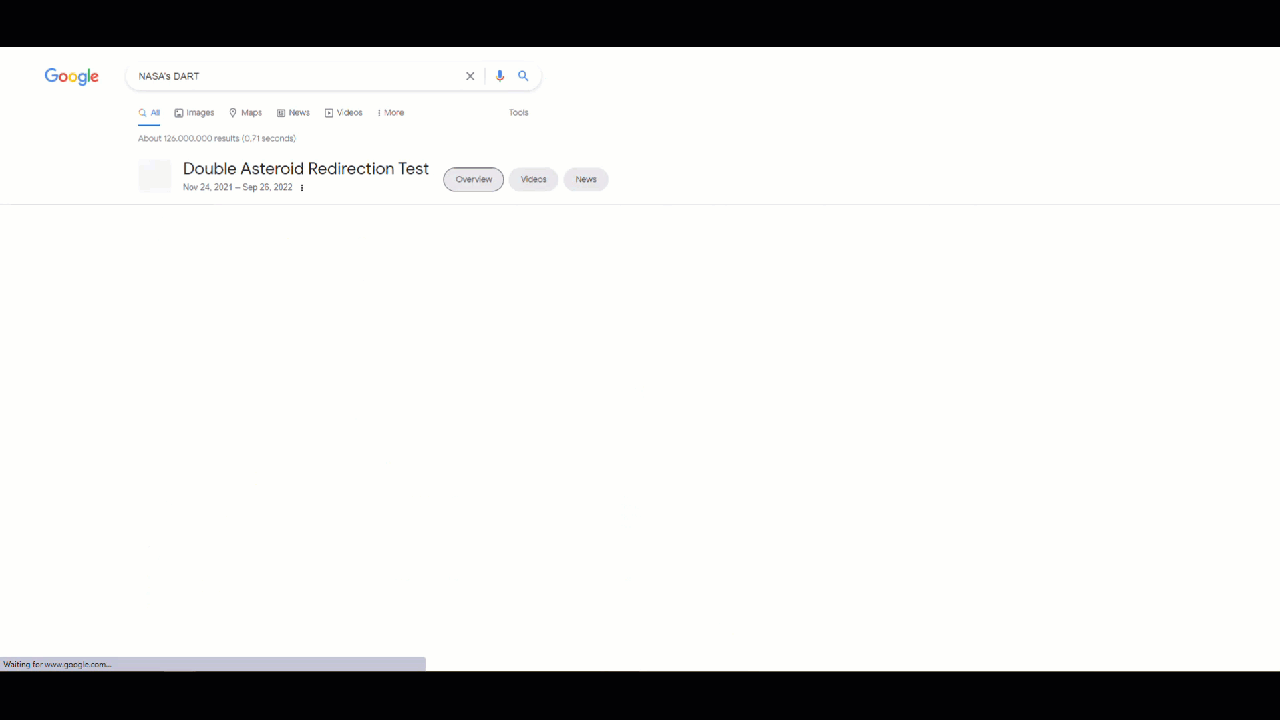The width and height of the screenshot is (1280, 720).
Task: Open the three-dot menu beside the date range
Action: point(302,188)
